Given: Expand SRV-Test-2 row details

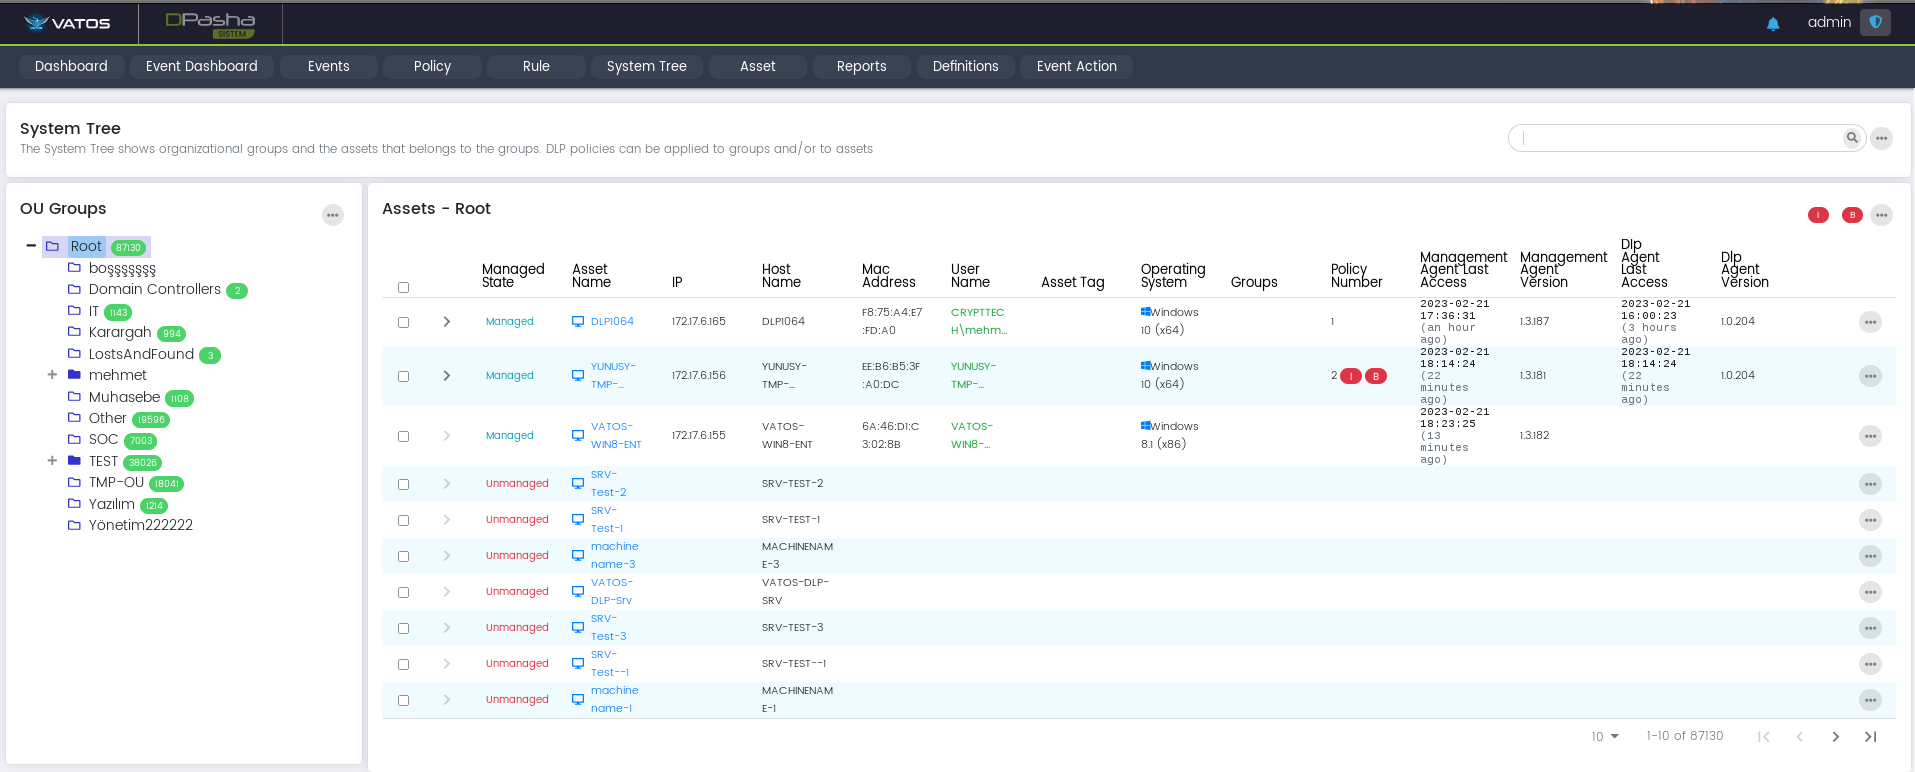Looking at the screenshot, I should point(447,484).
